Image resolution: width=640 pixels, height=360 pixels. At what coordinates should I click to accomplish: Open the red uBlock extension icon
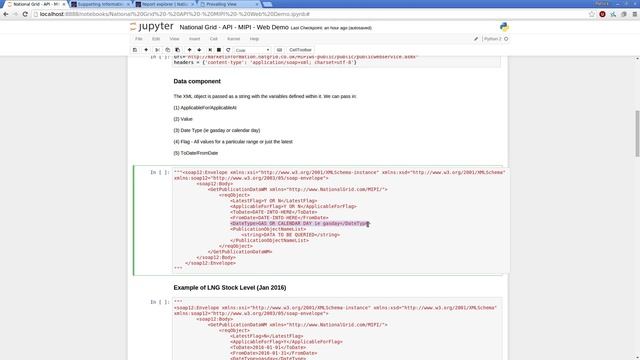tap(602, 14)
